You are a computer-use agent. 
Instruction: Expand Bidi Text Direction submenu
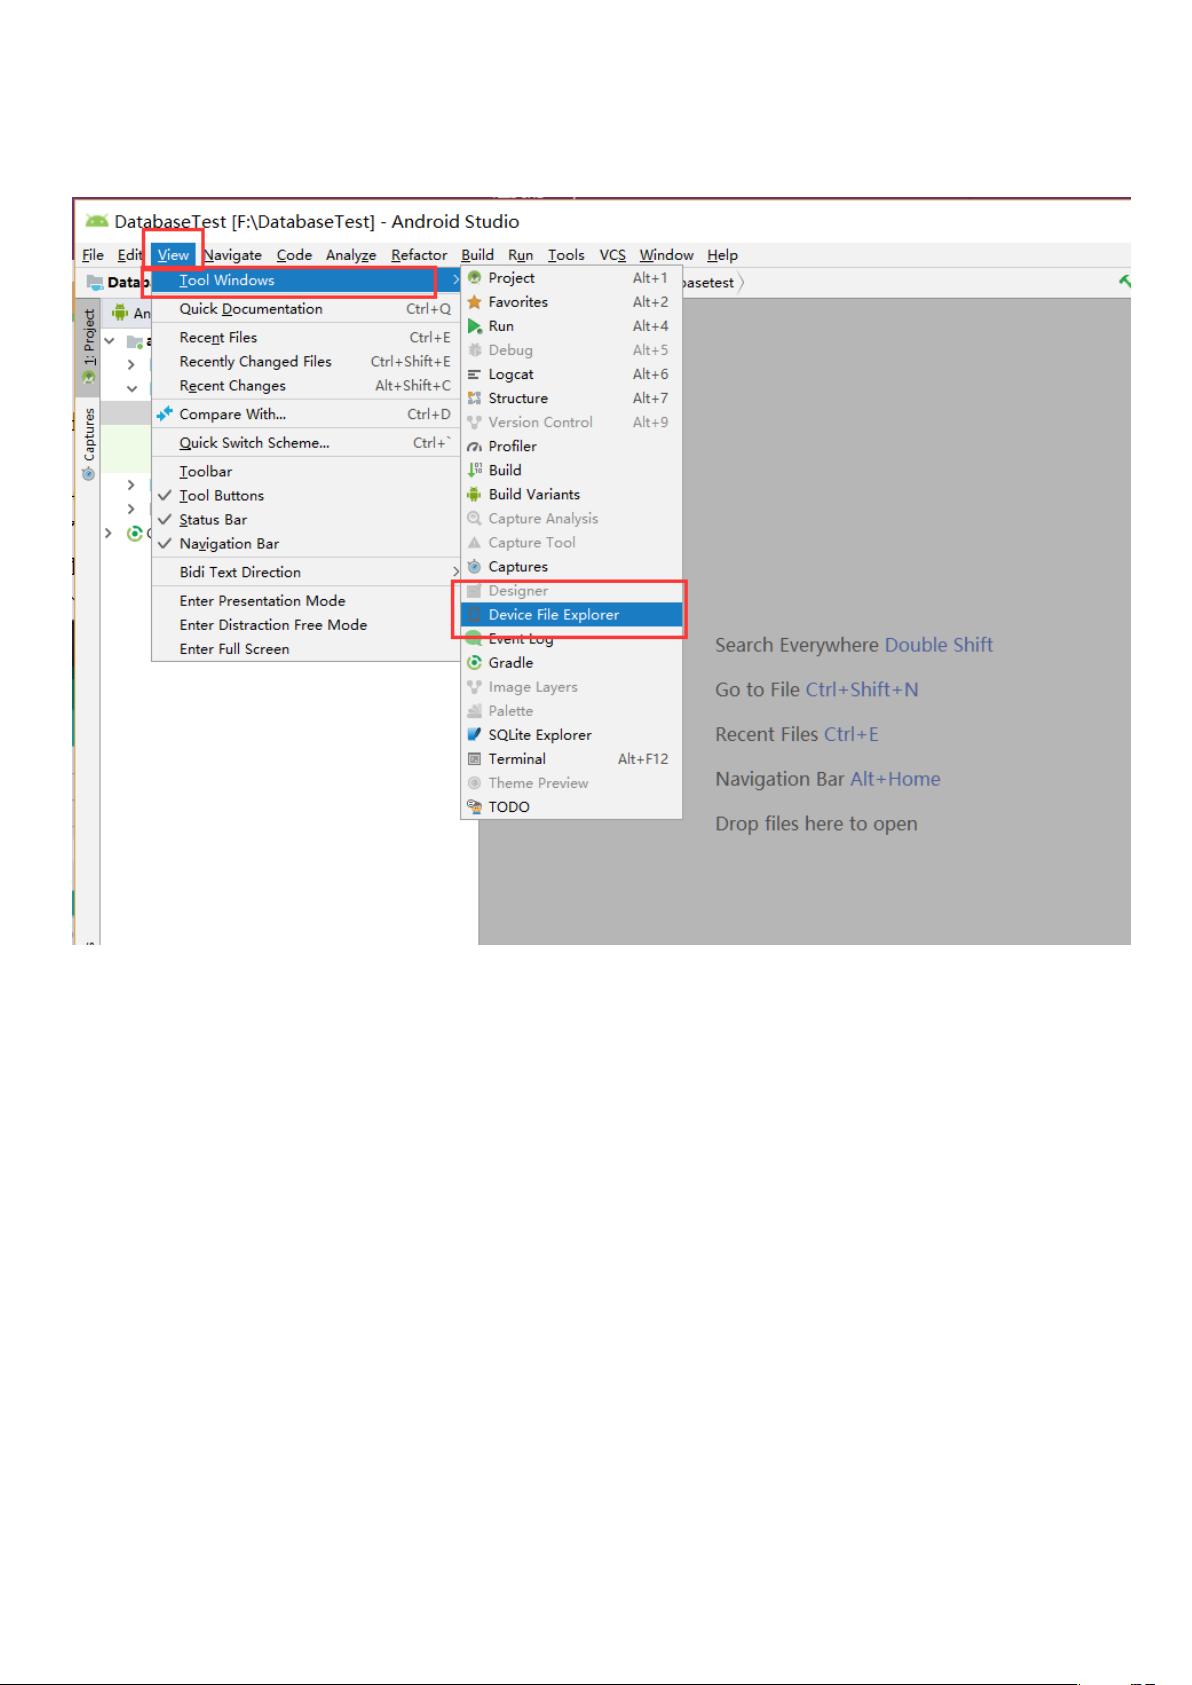click(x=304, y=572)
